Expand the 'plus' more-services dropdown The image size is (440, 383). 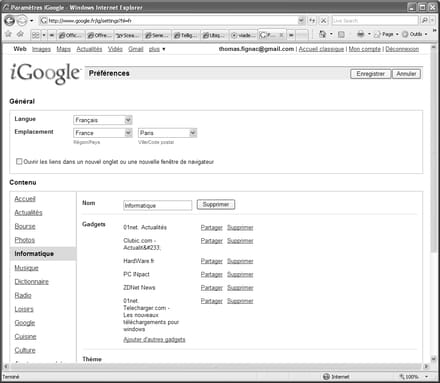157,49
